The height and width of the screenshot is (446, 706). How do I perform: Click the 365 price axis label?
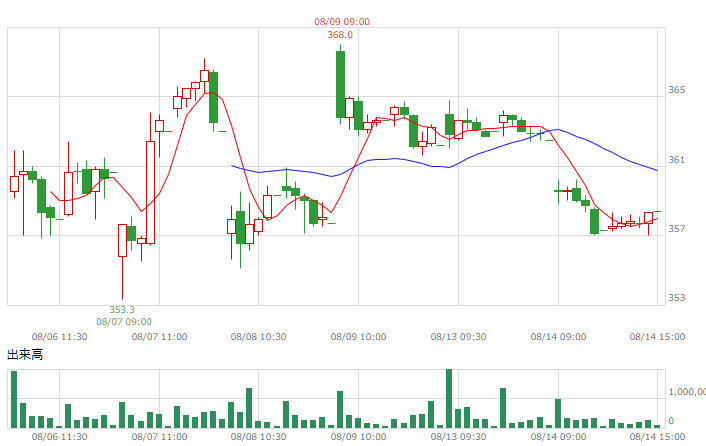pyautogui.click(x=677, y=90)
